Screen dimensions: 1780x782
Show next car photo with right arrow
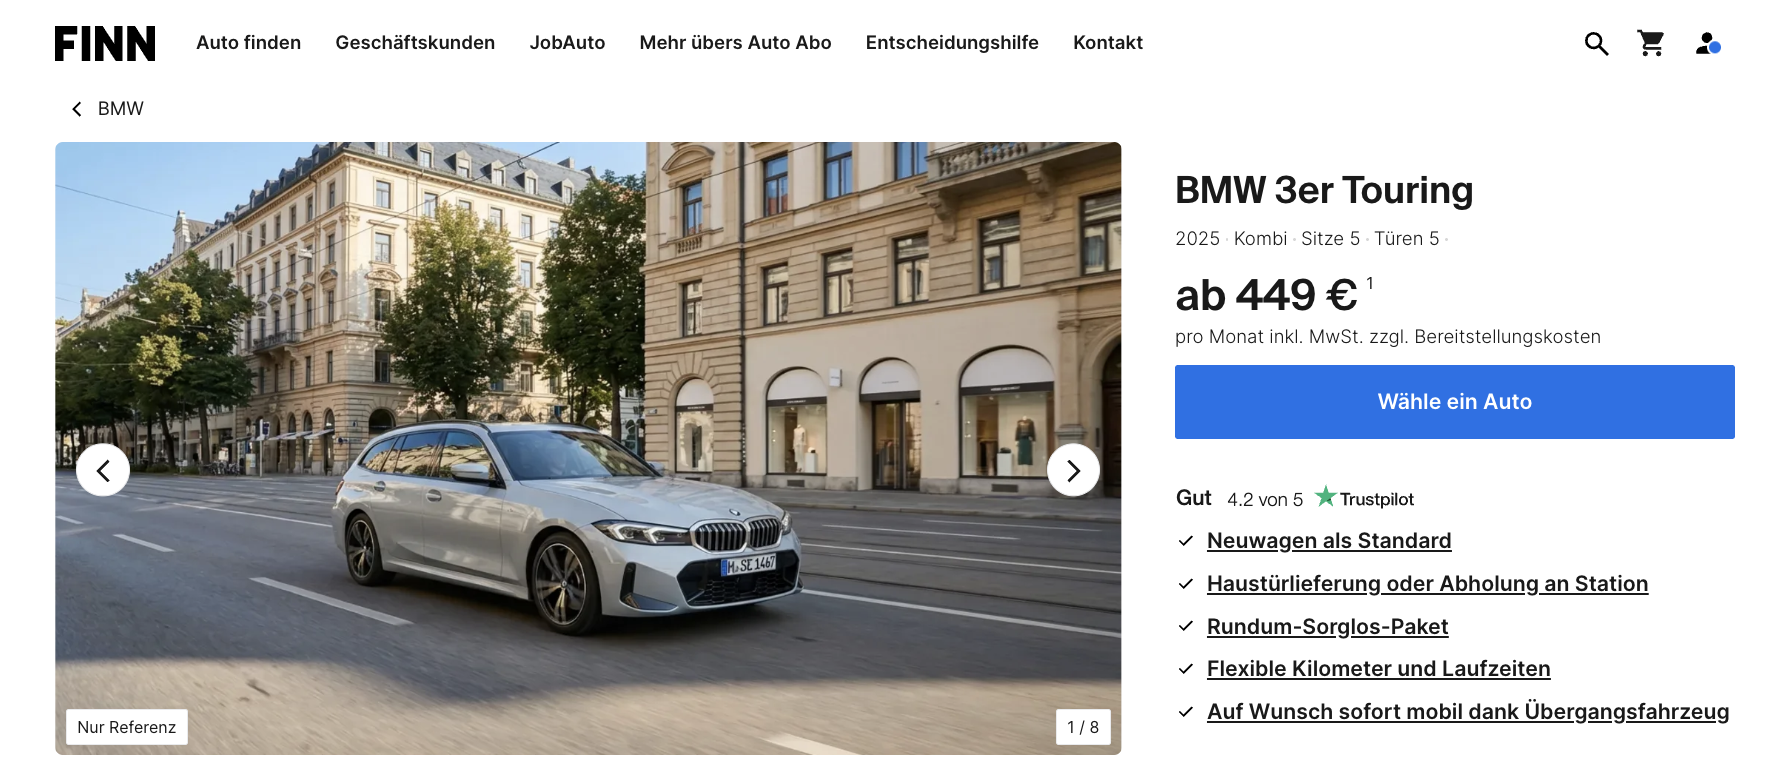(x=1073, y=470)
